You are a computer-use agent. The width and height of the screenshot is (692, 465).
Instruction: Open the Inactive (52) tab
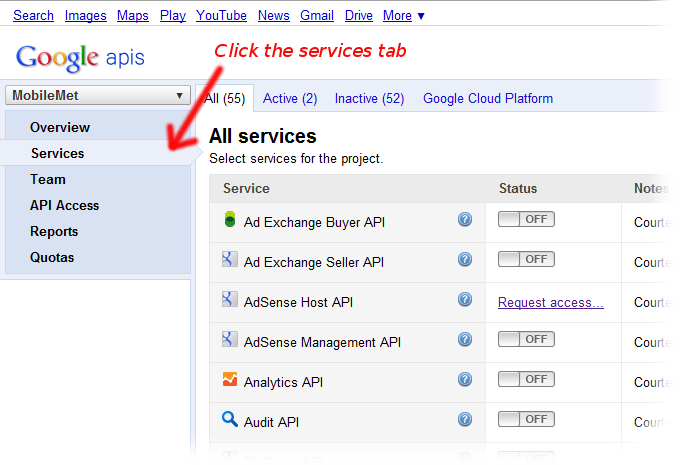[x=369, y=98]
